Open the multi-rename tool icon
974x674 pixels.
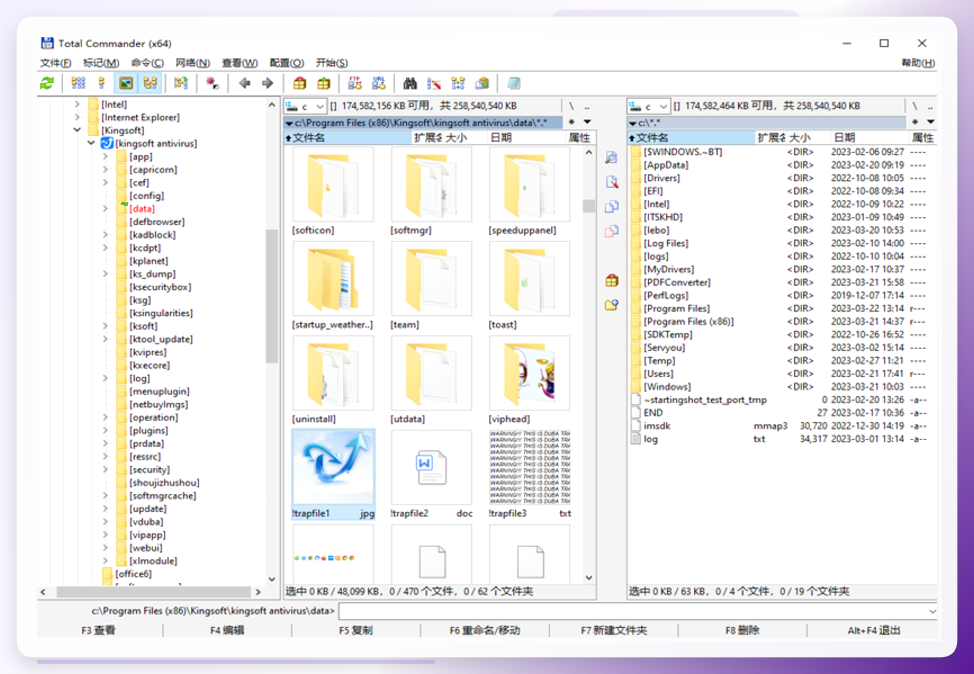coord(434,83)
